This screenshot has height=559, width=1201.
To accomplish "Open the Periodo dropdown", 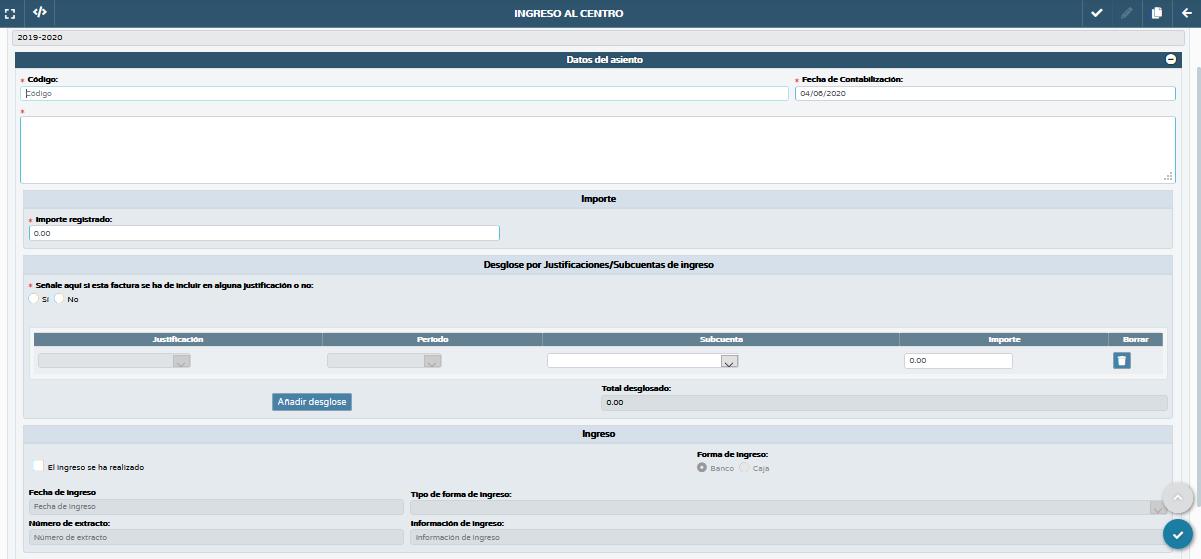I will coord(384,361).
